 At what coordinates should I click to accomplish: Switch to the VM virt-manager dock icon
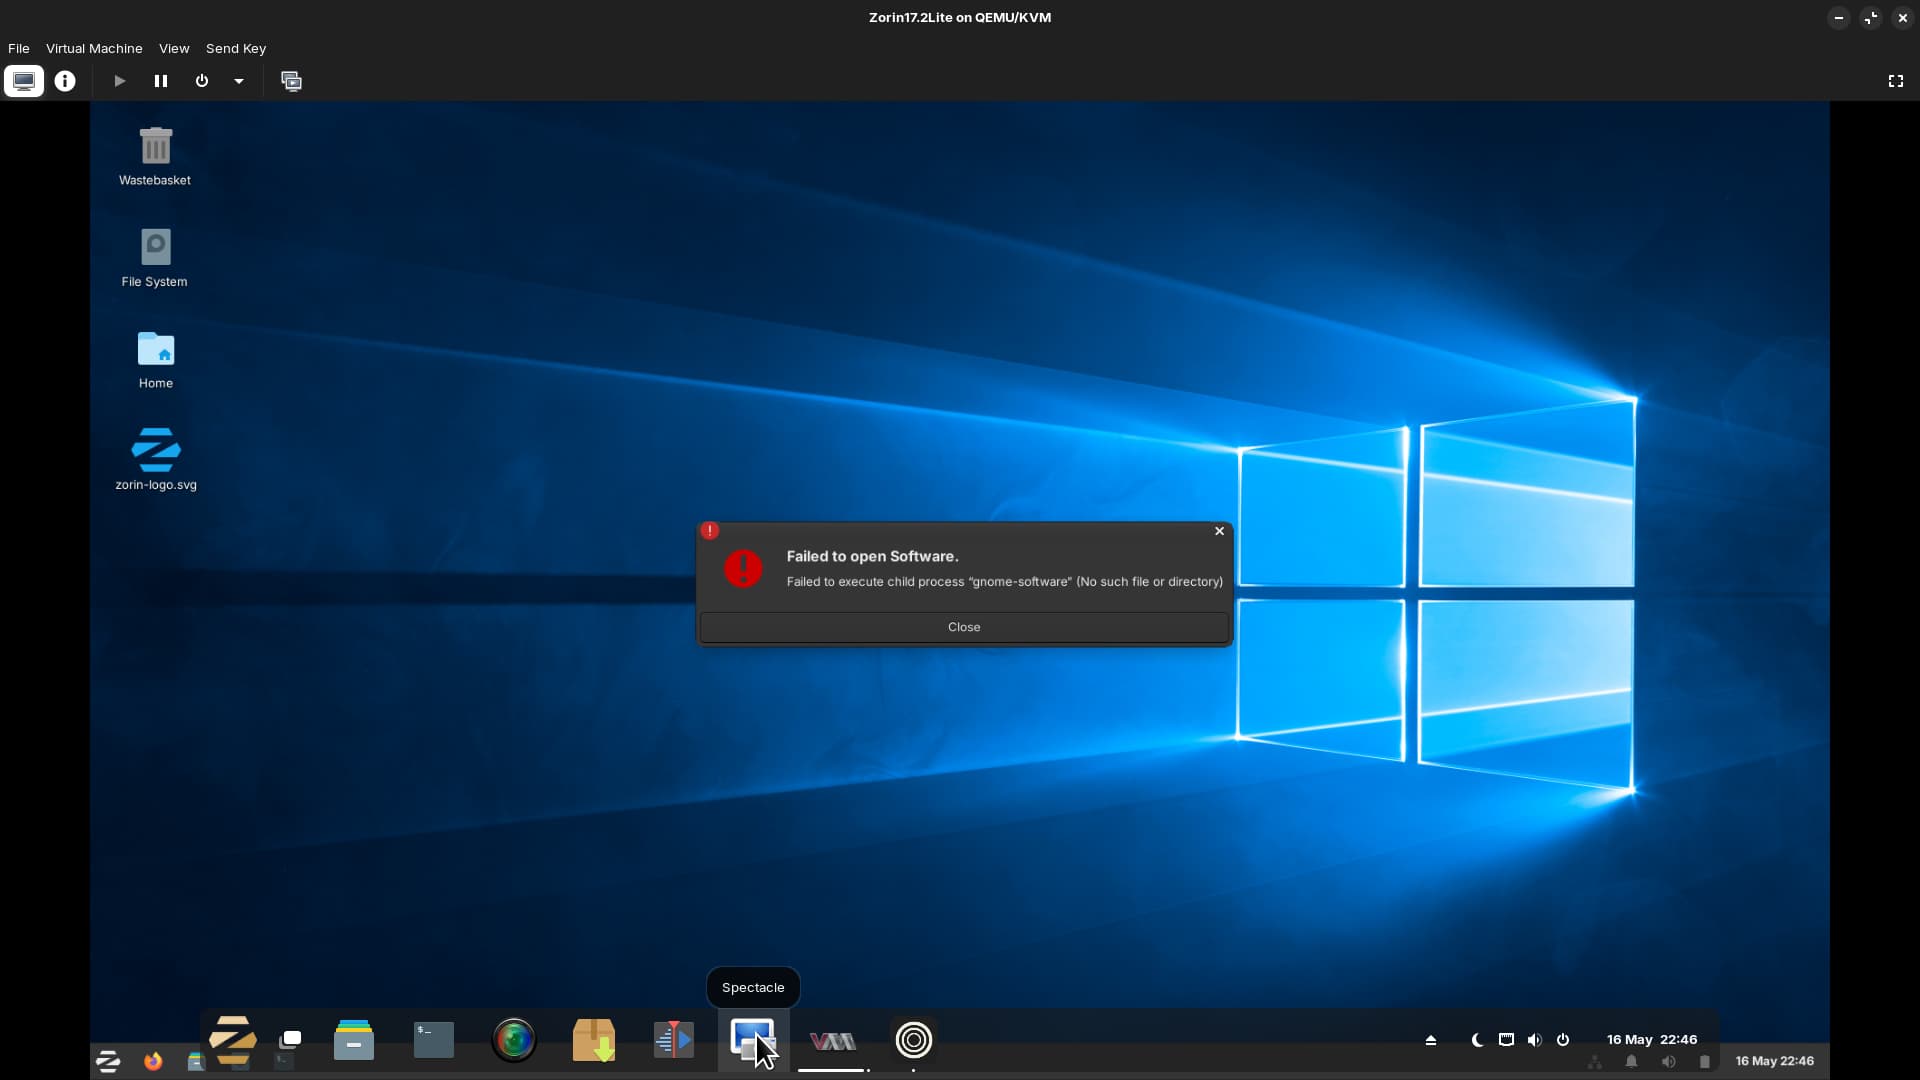coord(833,1042)
